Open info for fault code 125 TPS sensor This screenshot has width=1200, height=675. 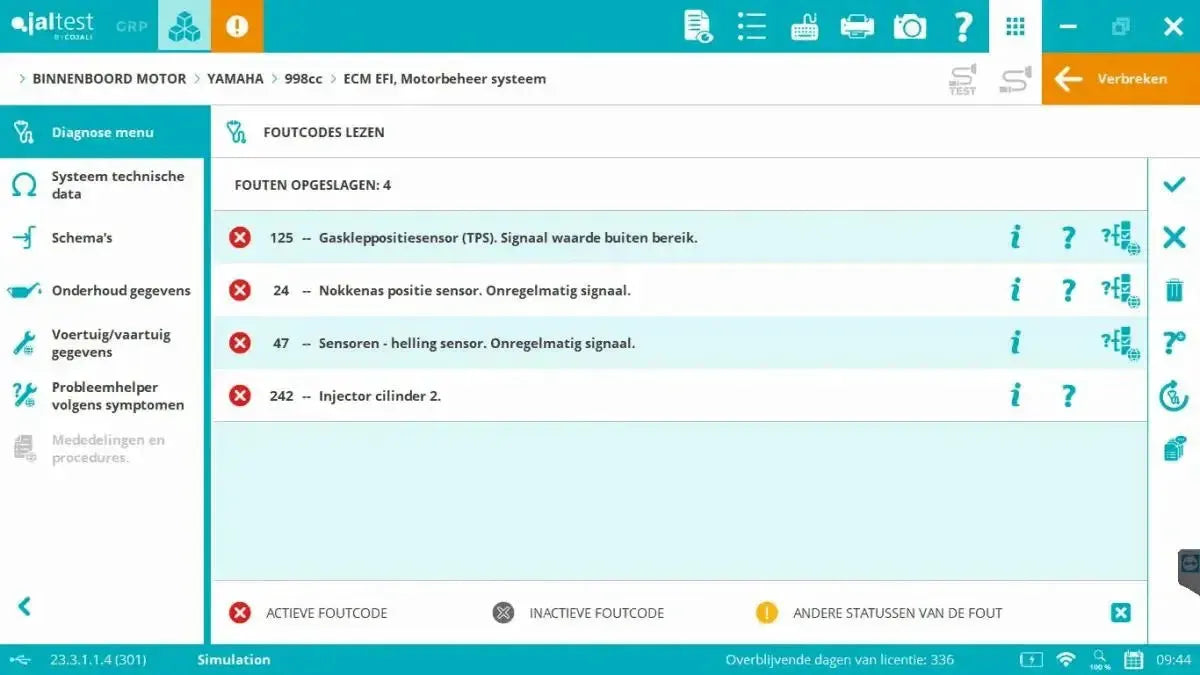click(1015, 237)
